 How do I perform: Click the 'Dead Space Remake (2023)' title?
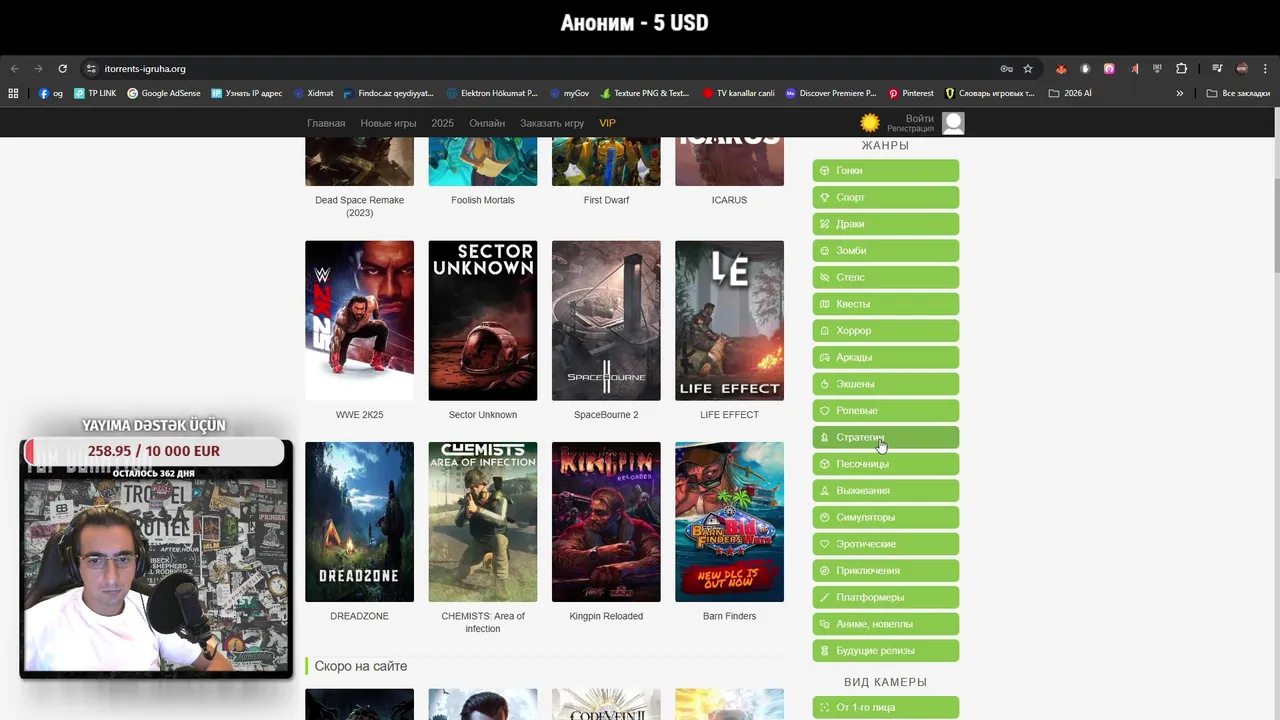(359, 206)
